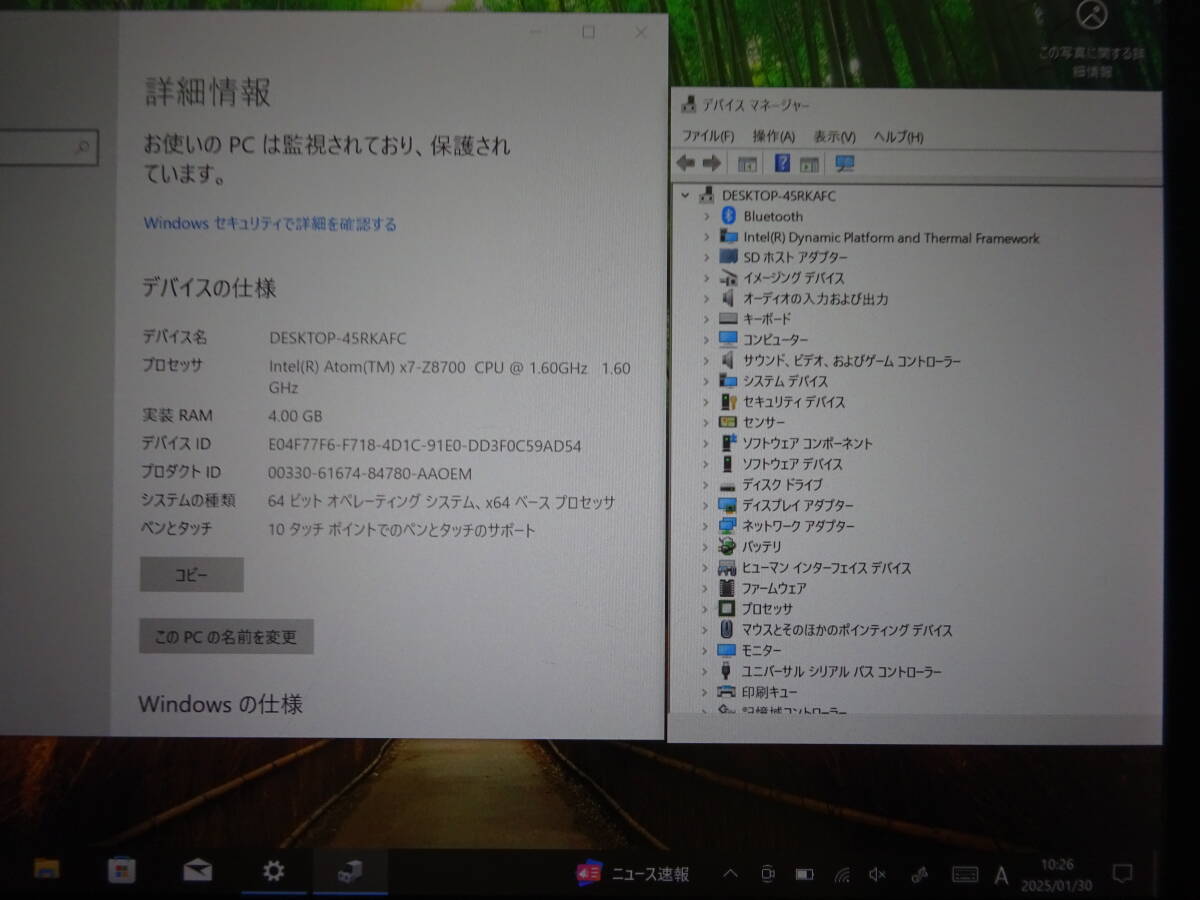
Task: Select Intel(R) Dynamic Platform and Thermal Framework
Action: pos(891,238)
